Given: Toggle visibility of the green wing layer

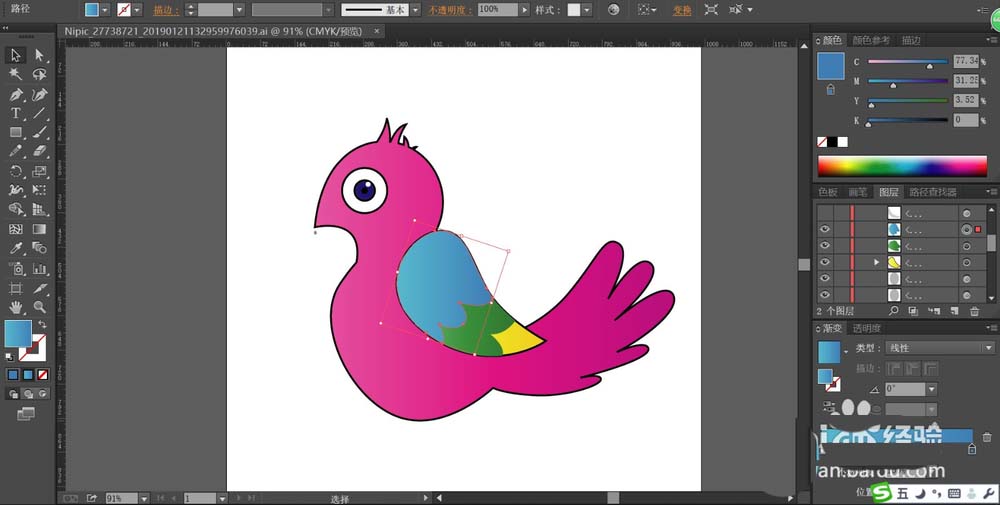Looking at the screenshot, I should coord(825,245).
